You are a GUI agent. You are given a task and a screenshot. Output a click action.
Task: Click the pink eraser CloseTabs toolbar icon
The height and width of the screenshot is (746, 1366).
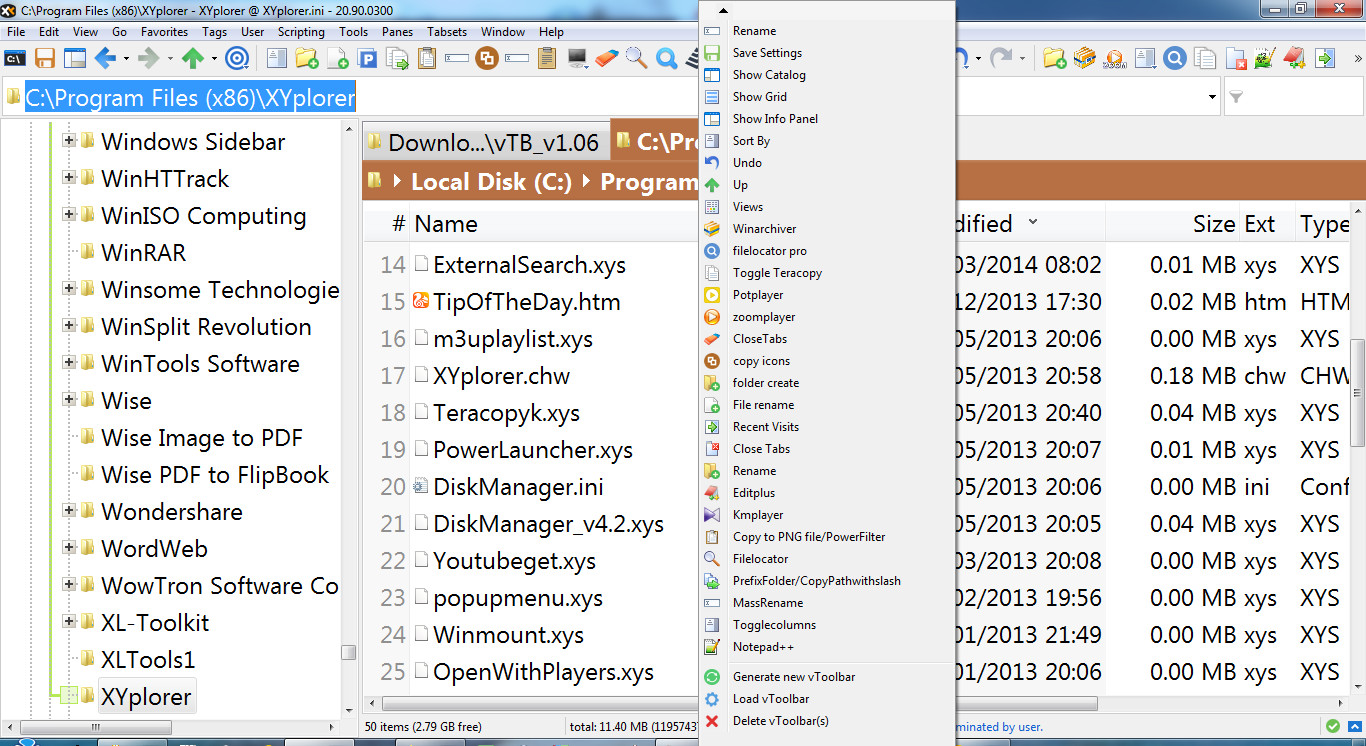(607, 59)
